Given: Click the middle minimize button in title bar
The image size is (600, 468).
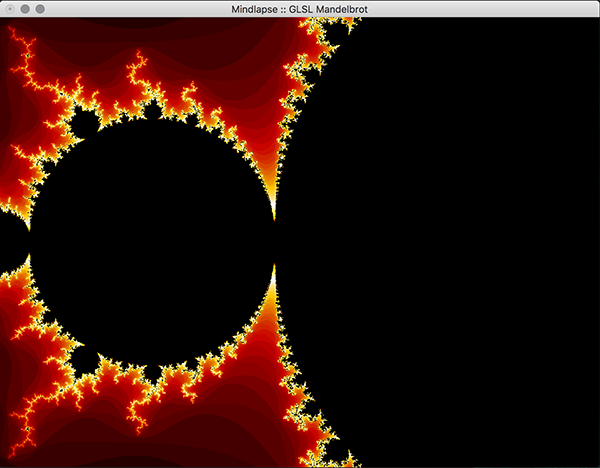Looking at the screenshot, I should pos(25,8).
